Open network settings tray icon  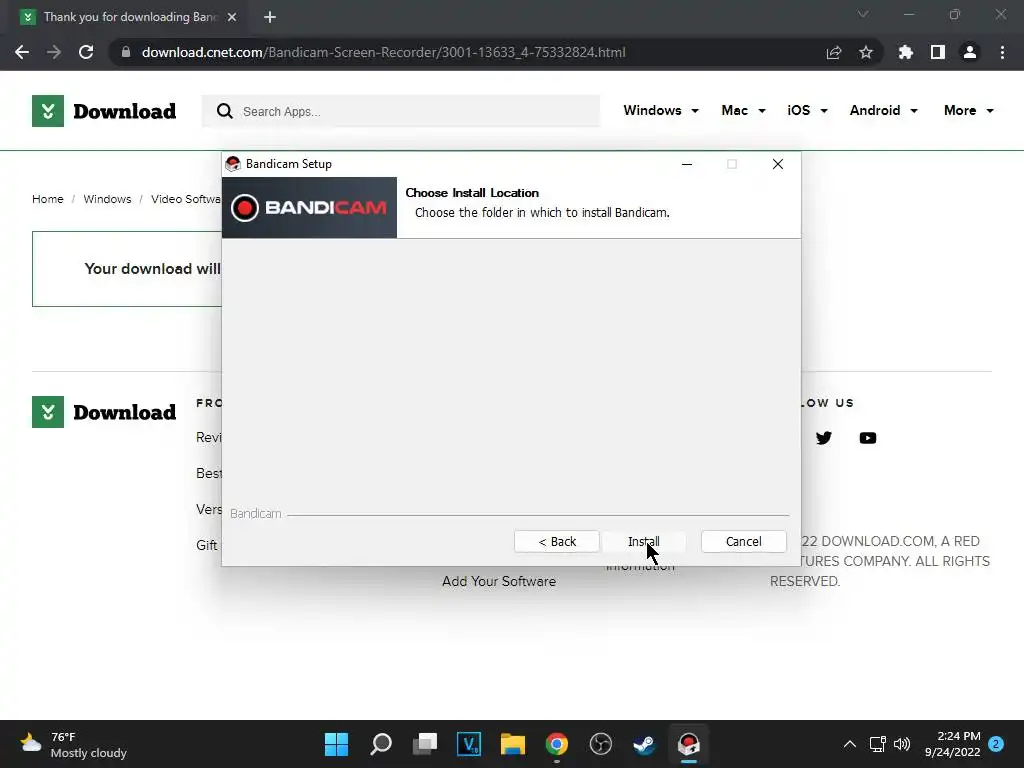pos(878,744)
